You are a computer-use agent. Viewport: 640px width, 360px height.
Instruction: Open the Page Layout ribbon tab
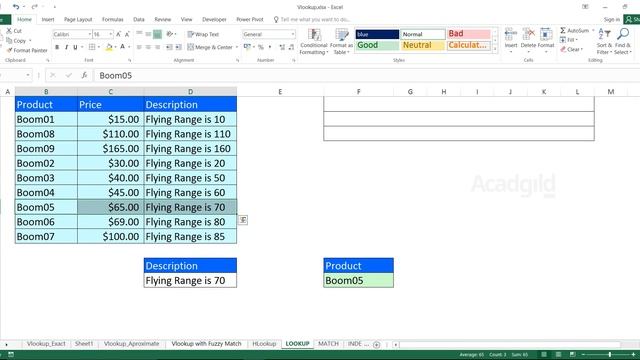78,20
